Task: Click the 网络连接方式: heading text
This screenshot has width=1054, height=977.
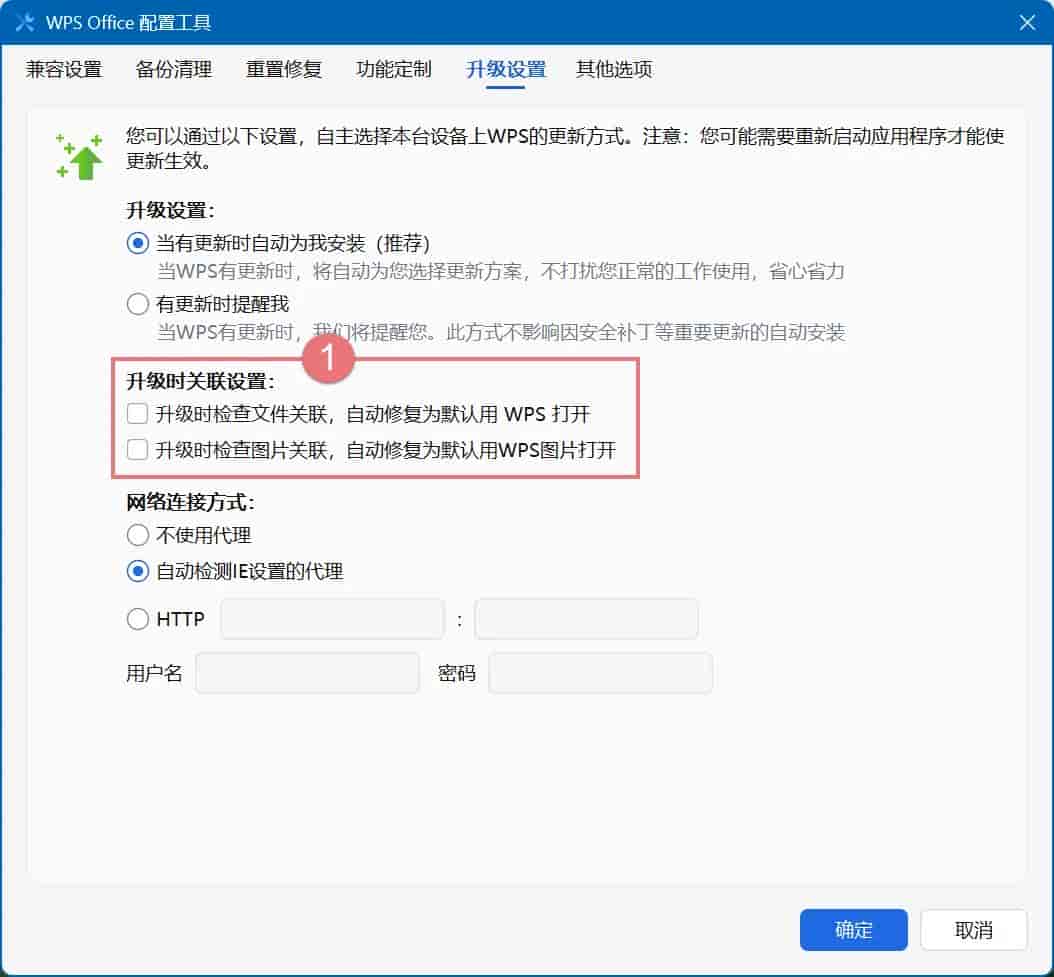Action: click(191, 502)
